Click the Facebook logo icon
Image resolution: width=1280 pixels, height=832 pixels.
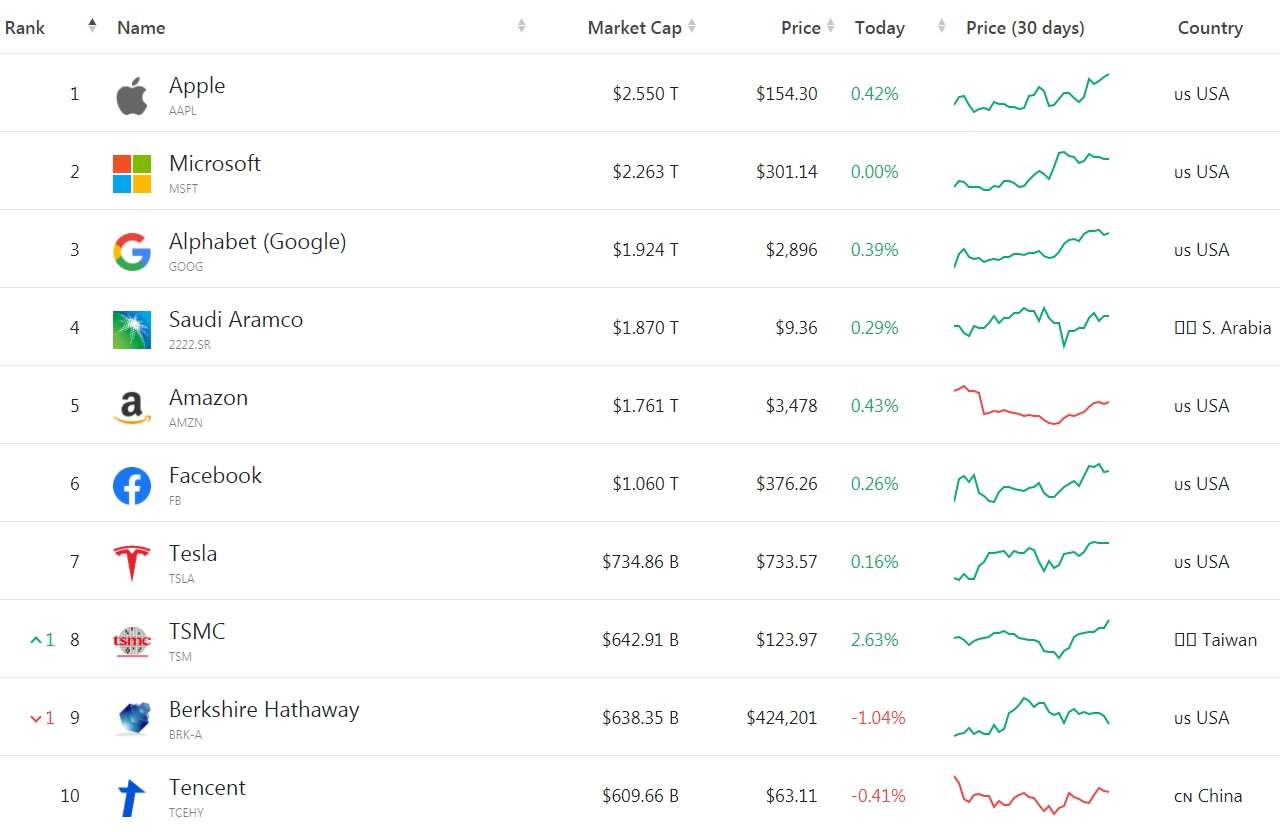click(132, 486)
